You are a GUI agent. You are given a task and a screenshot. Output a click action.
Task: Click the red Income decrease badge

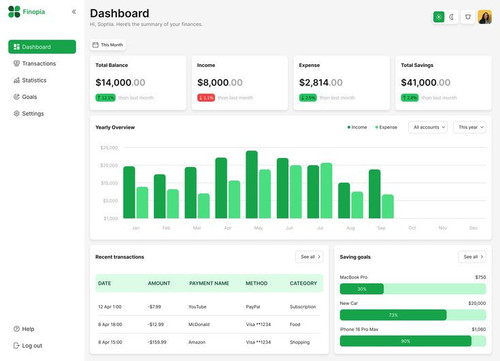[206, 98]
